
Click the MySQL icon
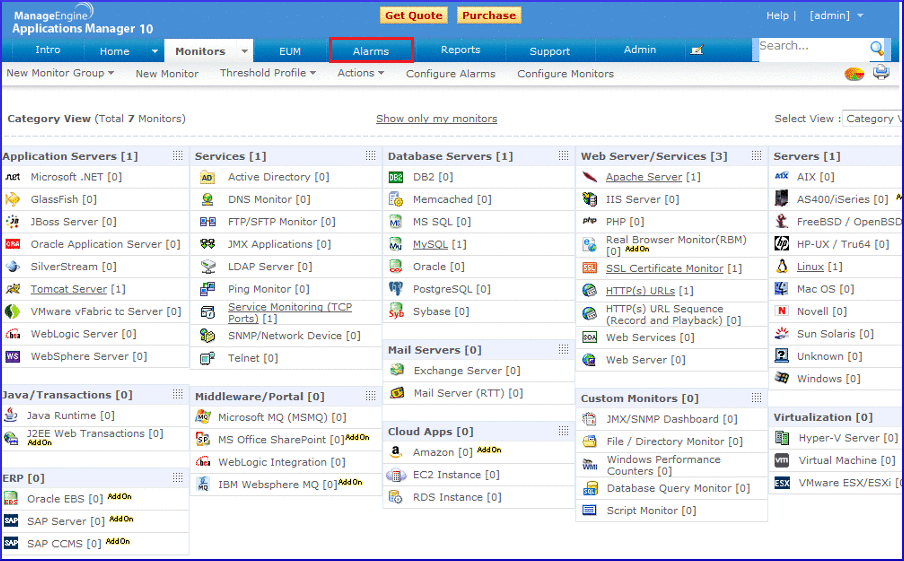point(396,244)
